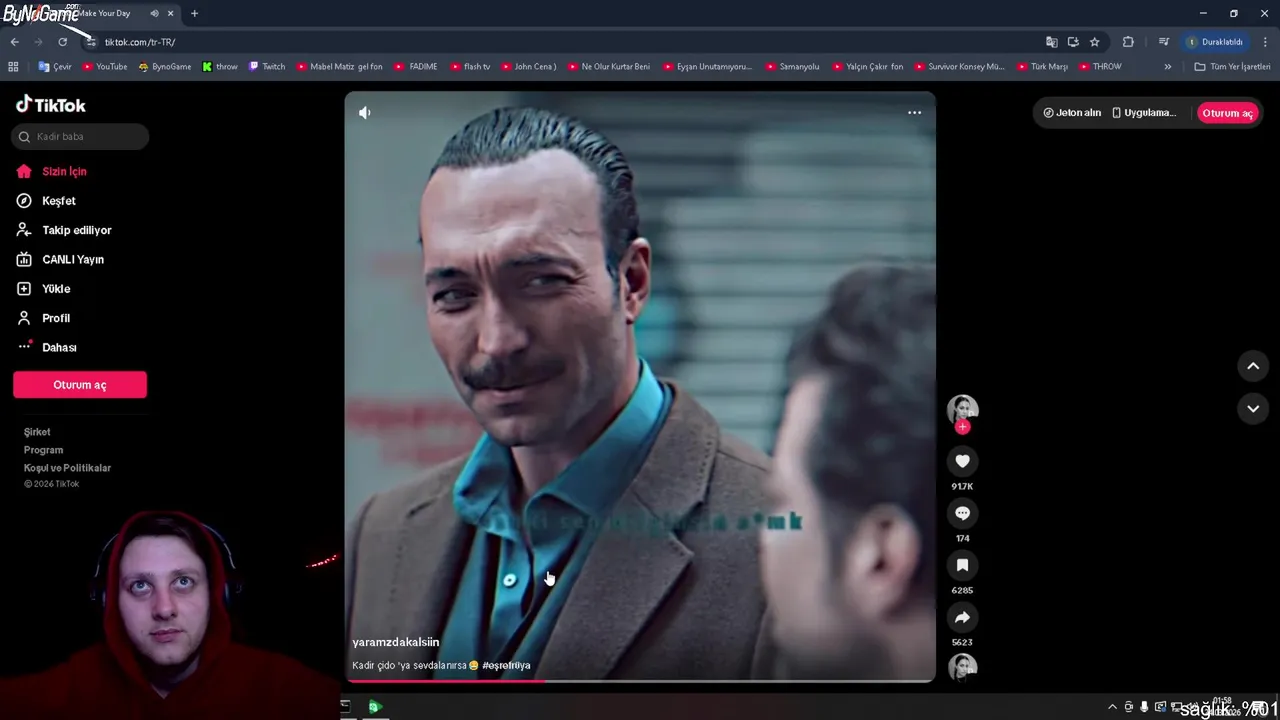Focus the 'Kadir baba' search field
Screen dimensions: 1280x720
(80, 137)
